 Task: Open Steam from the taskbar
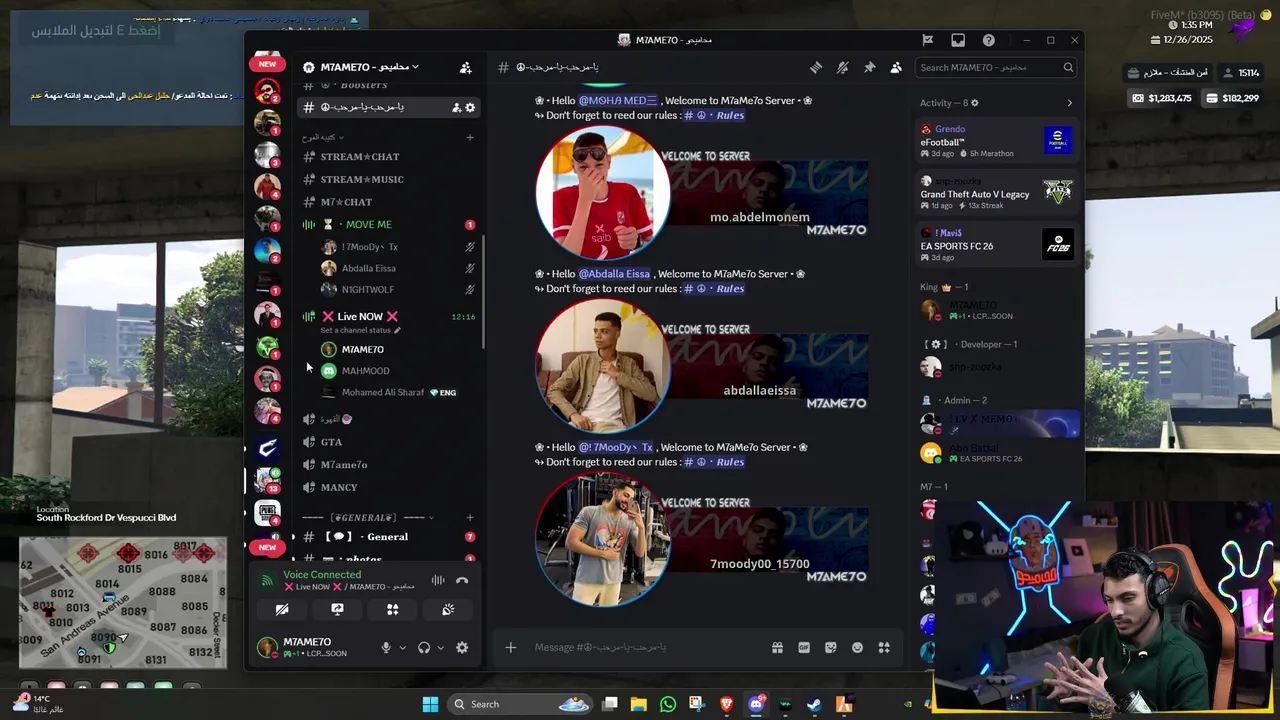coord(814,704)
